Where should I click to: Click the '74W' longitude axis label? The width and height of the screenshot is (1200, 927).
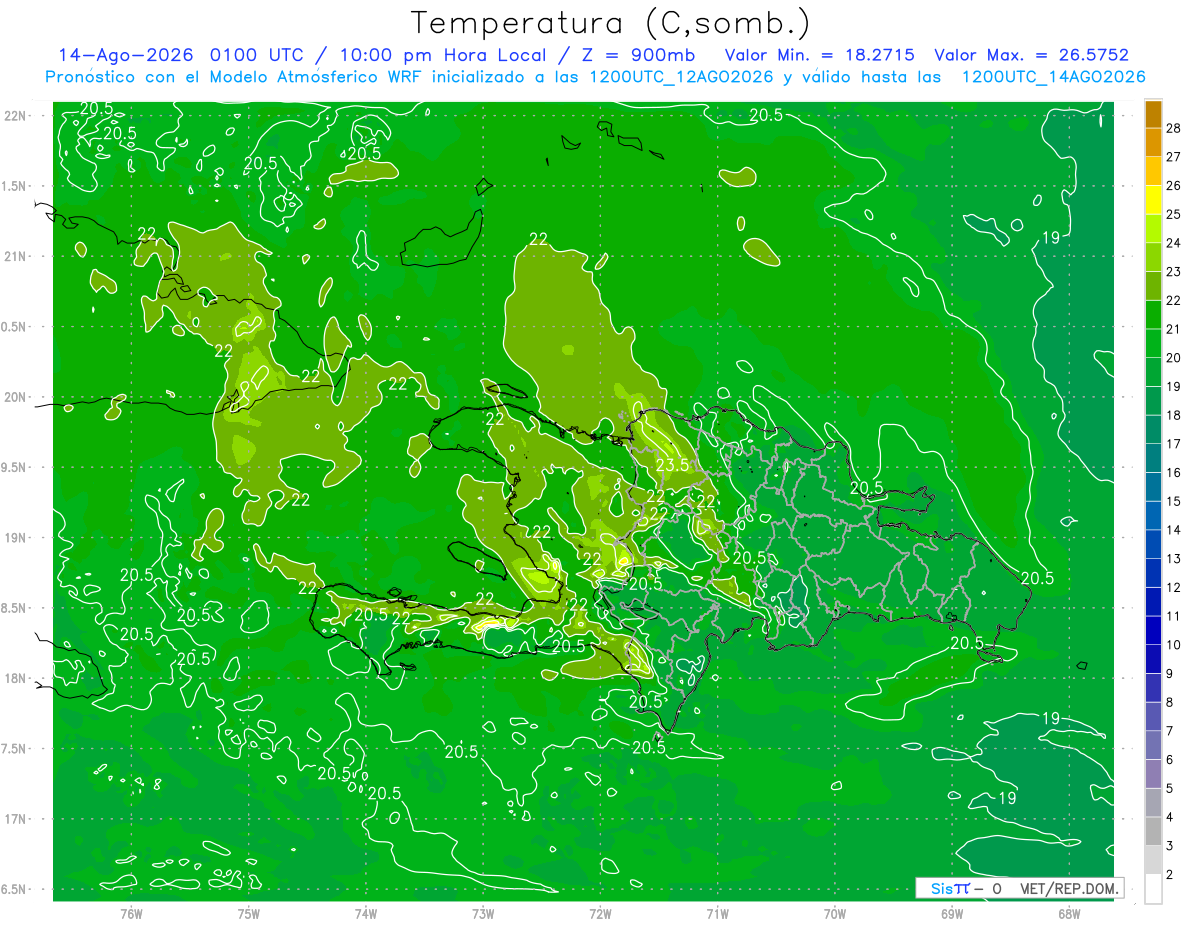tap(366, 914)
